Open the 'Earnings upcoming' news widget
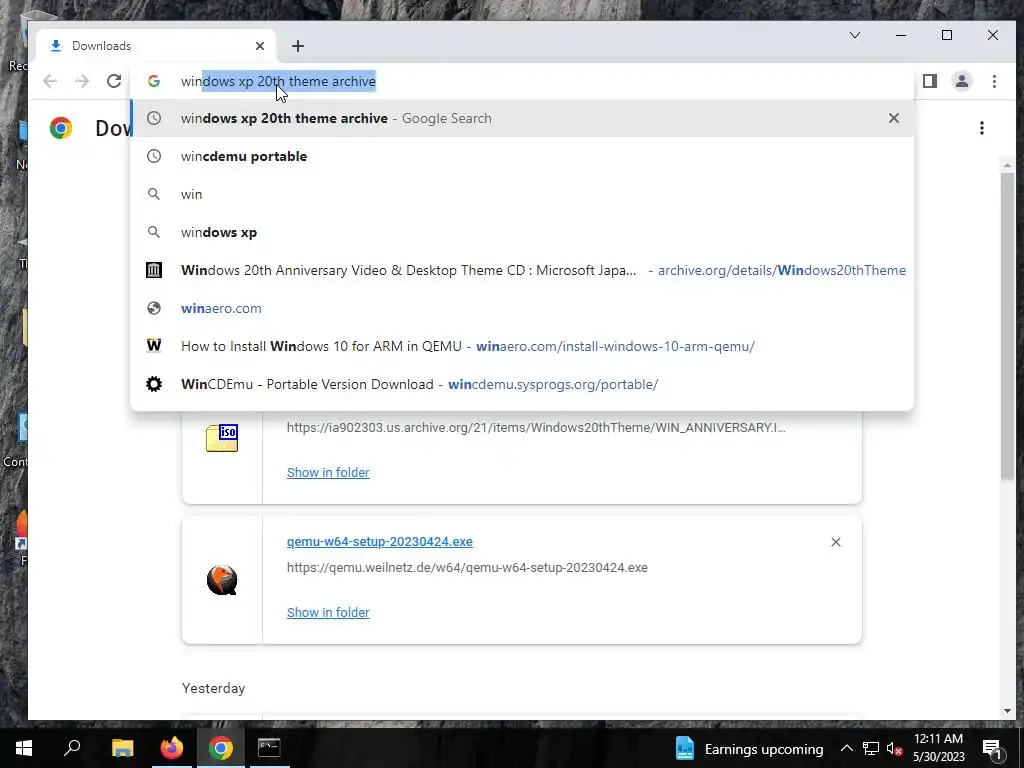This screenshot has width=1024, height=768. pyautogui.click(x=749, y=748)
